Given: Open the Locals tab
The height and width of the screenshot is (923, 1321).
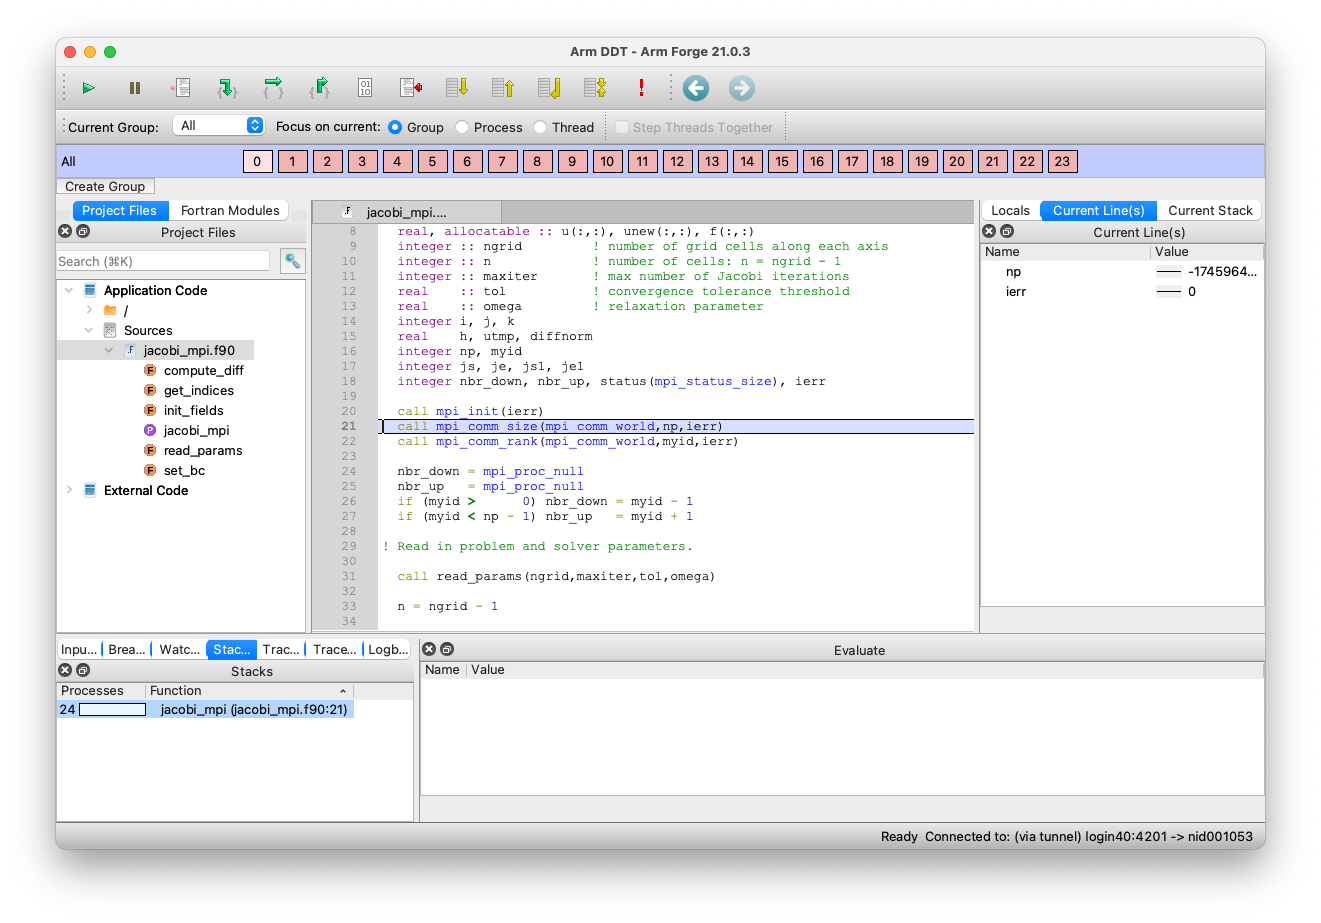Looking at the screenshot, I should point(1010,210).
